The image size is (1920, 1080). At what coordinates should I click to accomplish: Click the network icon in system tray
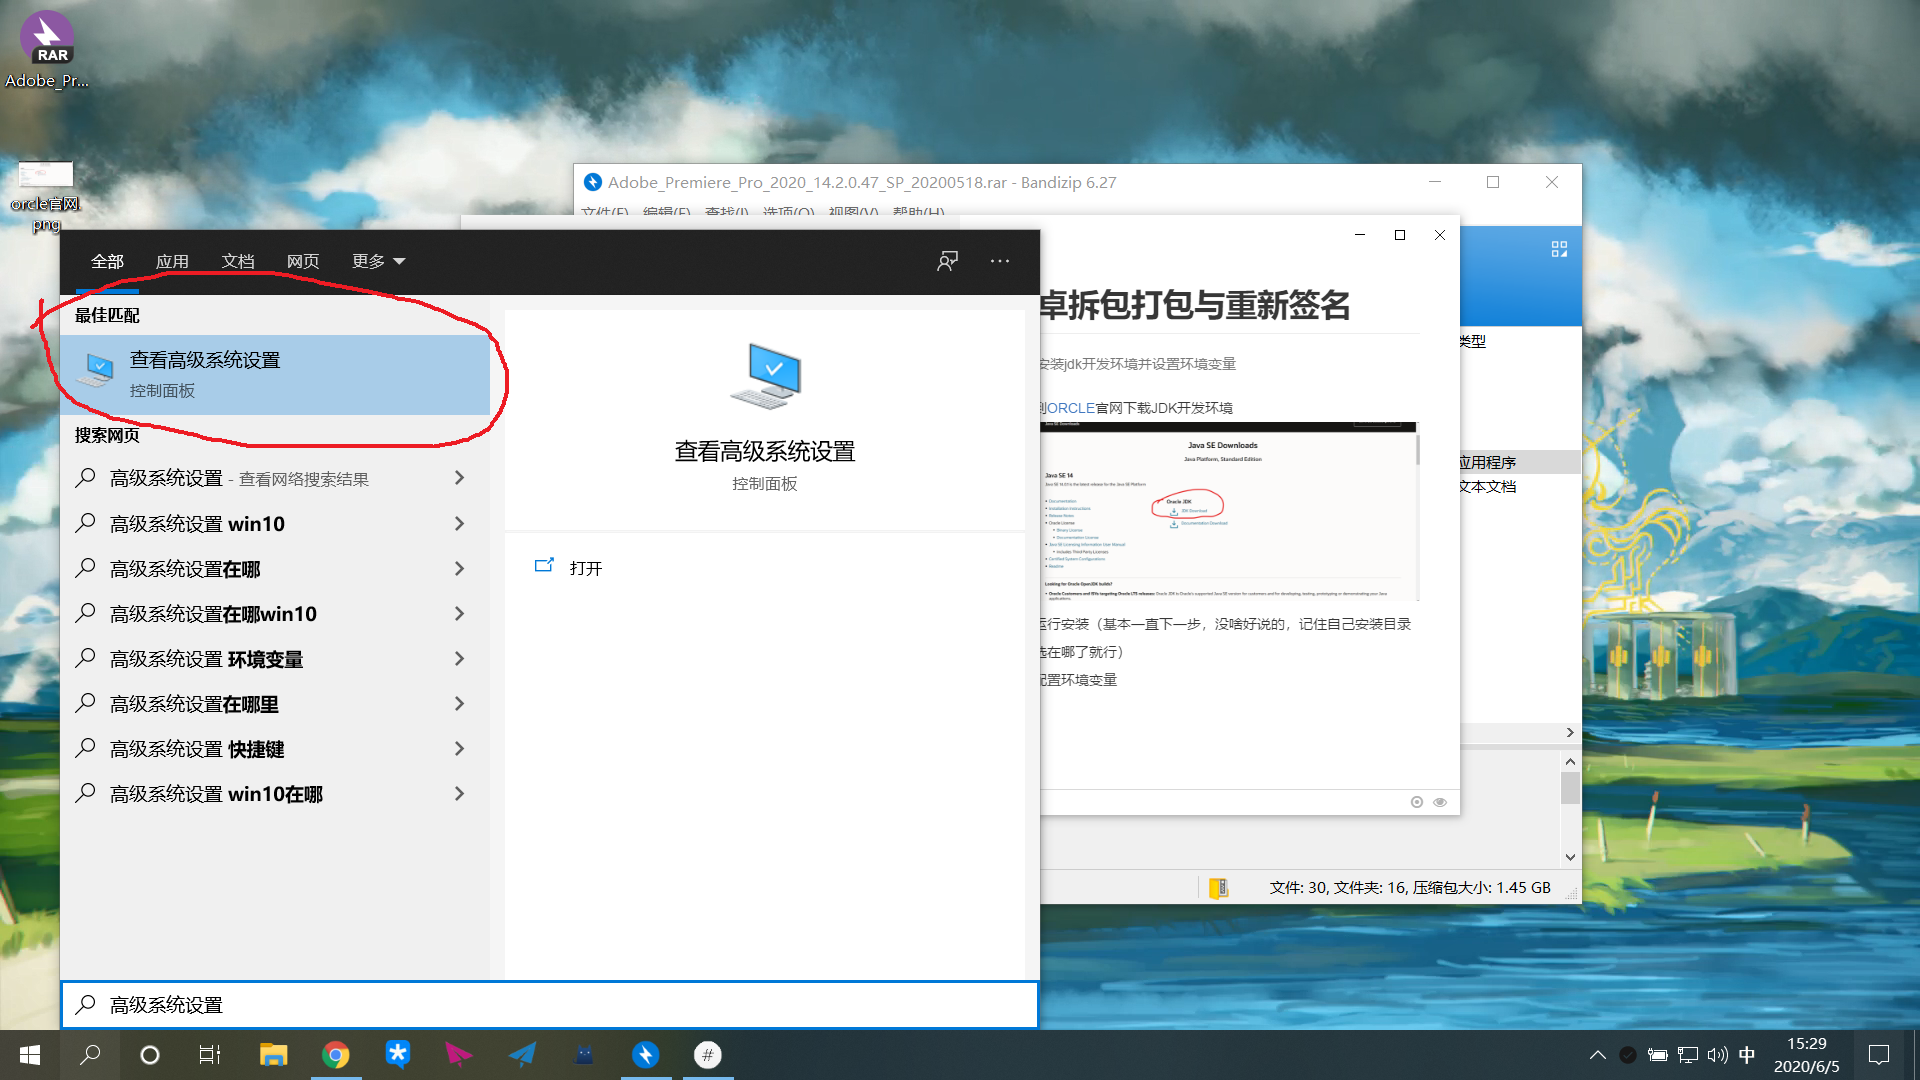[1688, 1055]
